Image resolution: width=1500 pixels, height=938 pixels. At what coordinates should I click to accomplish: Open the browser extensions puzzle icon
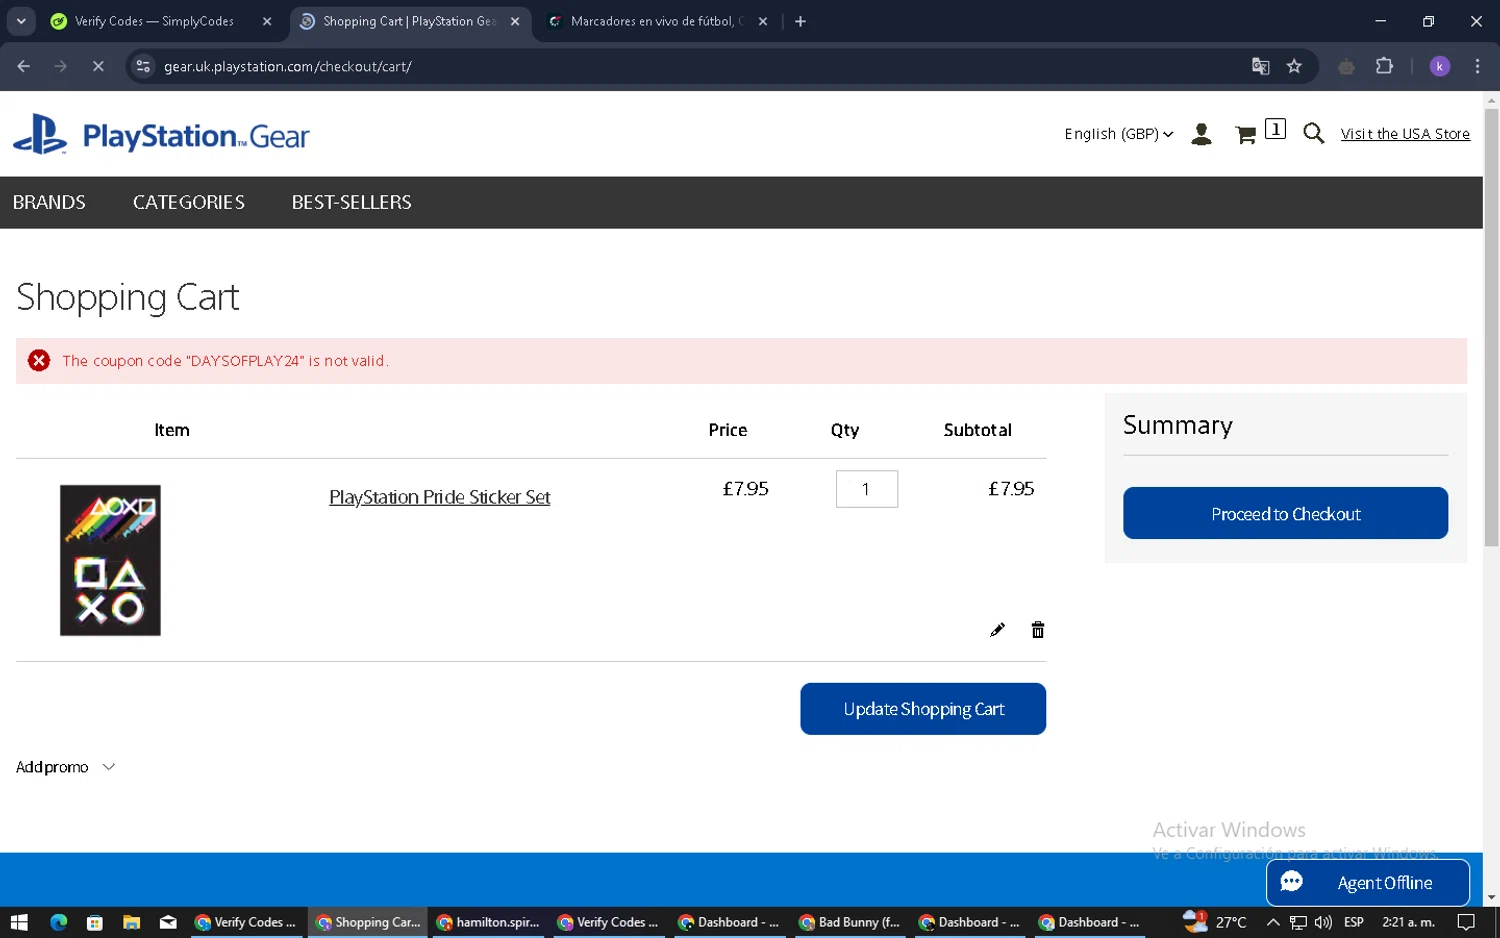(x=1384, y=66)
